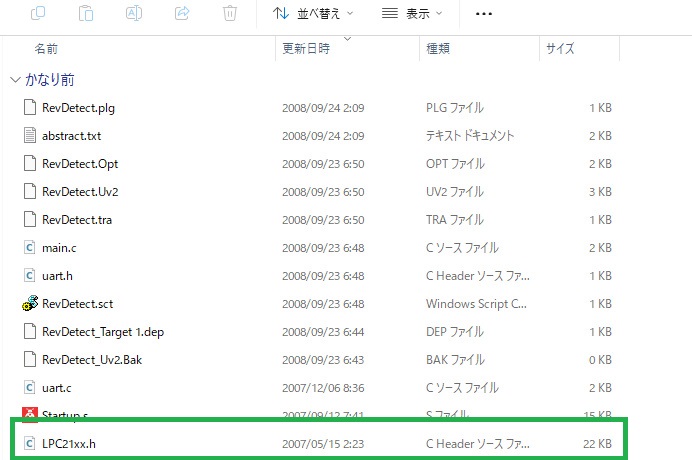This screenshot has height=460, width=692.
Task: Open the three-dot more options menu
Action: (x=484, y=14)
